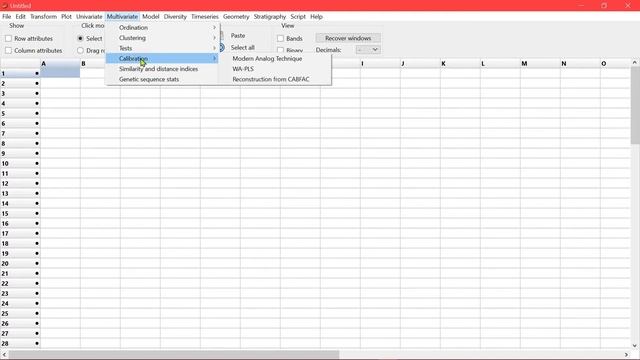Select column header L
This screenshot has height=360, width=640.
pyautogui.click(x=500, y=64)
